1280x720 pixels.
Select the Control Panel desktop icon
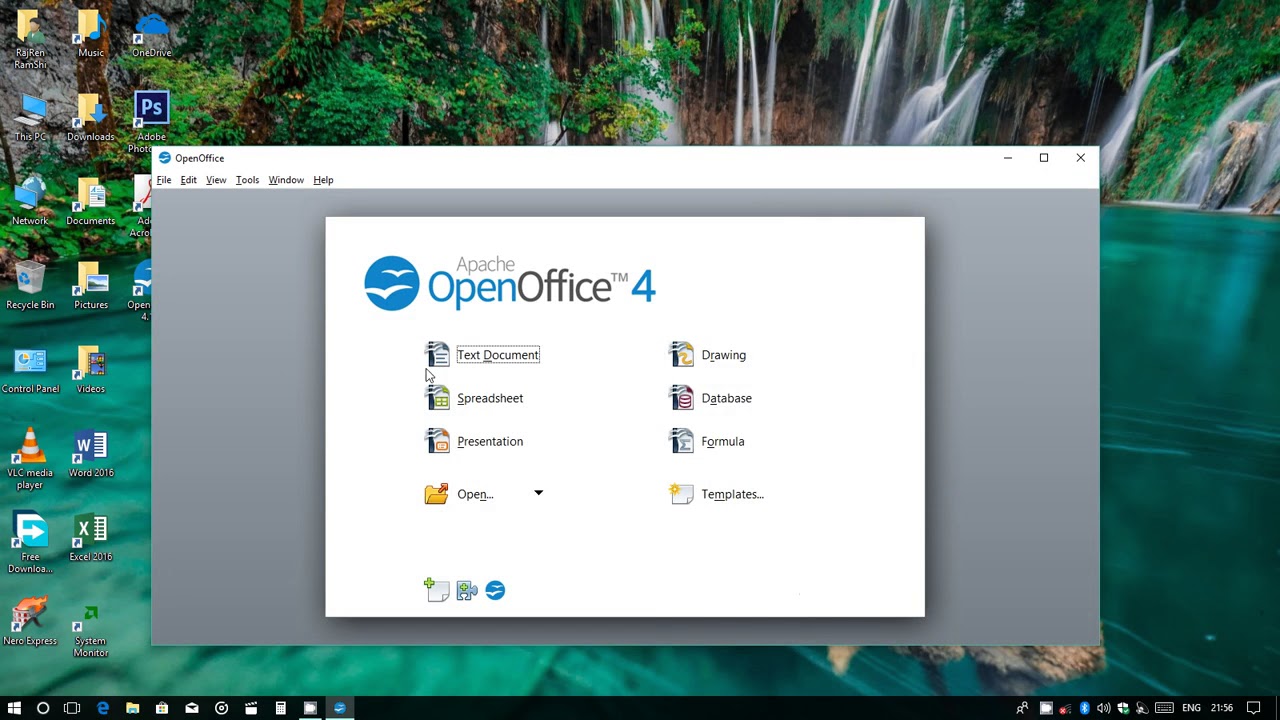click(30, 370)
